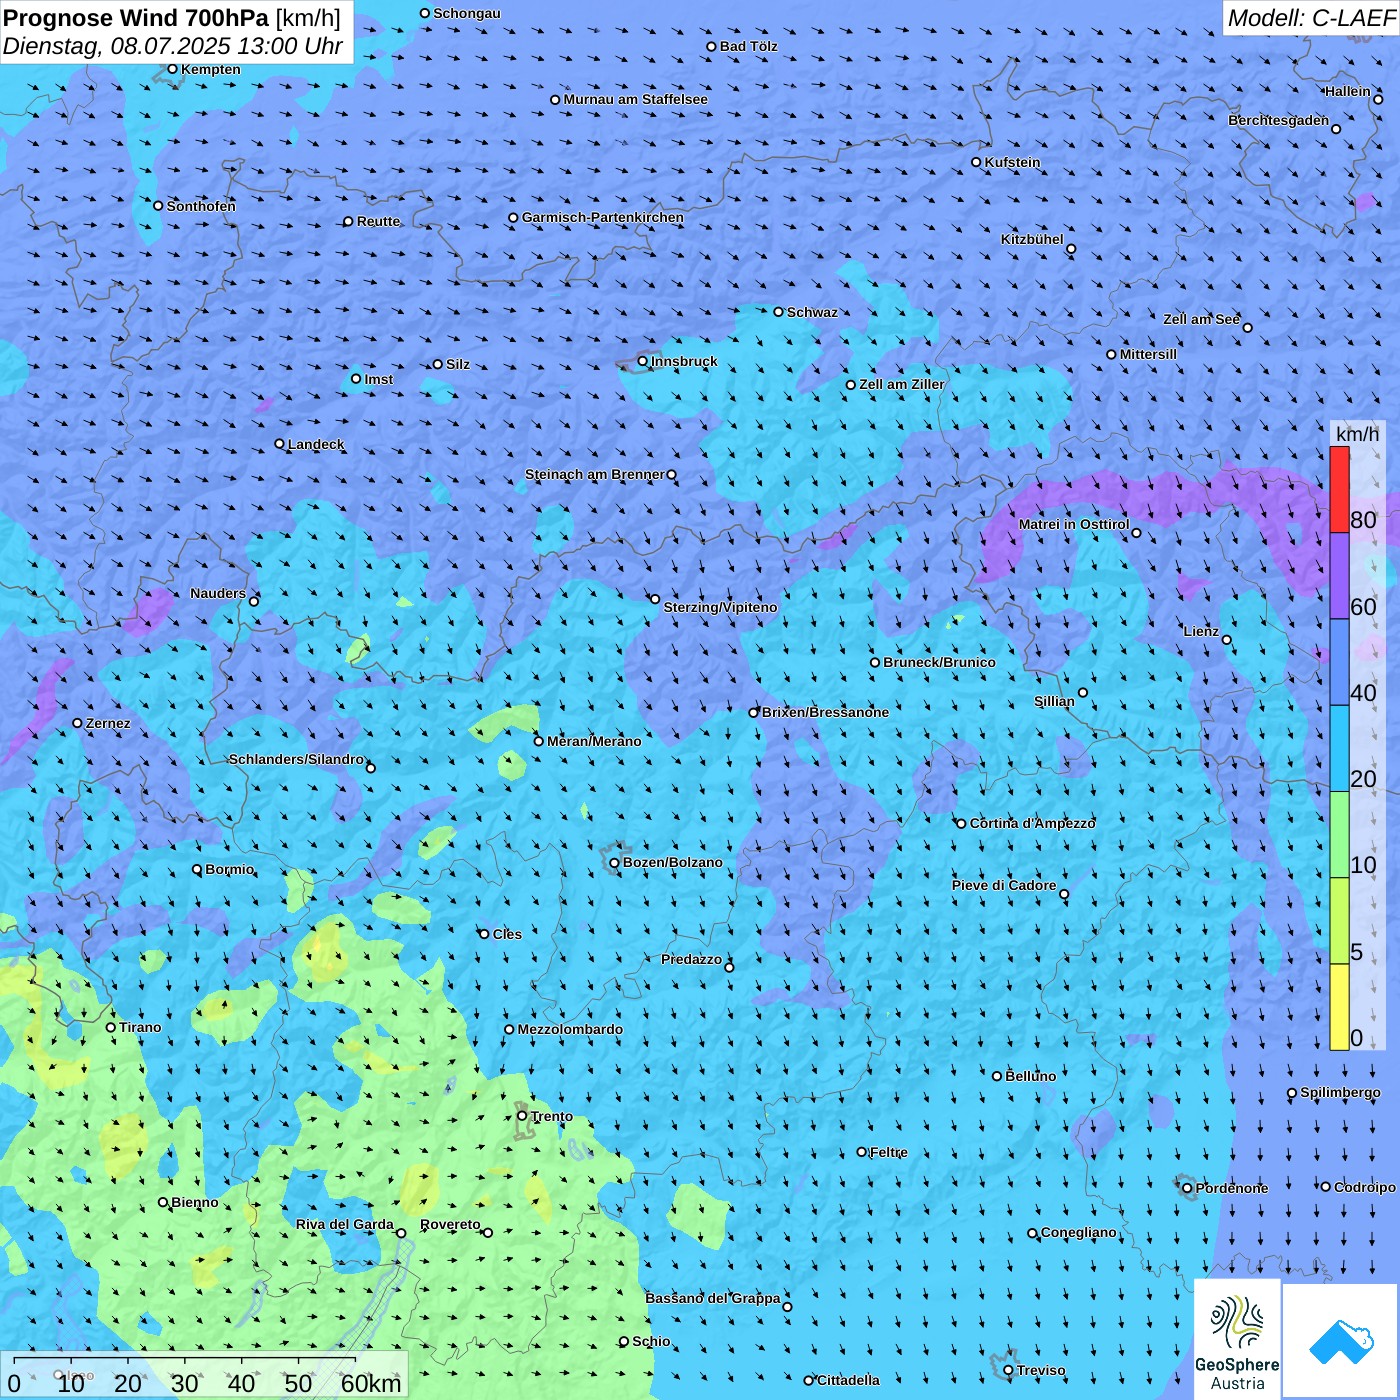Click the 'Prognose Wind 700hPa [km/h]' title

[172, 18]
